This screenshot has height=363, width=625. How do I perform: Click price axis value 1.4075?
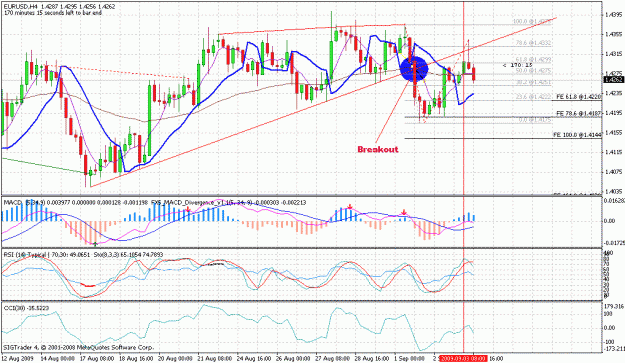614,172
